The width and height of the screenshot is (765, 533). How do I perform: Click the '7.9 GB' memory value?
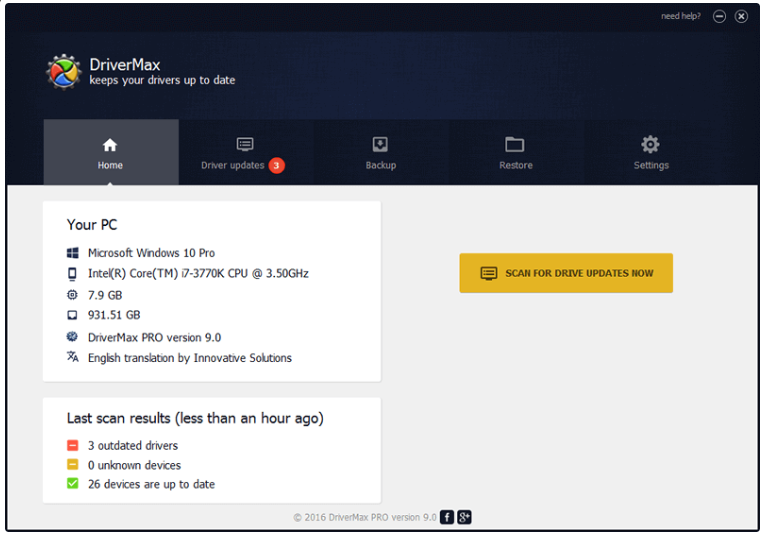(105, 295)
